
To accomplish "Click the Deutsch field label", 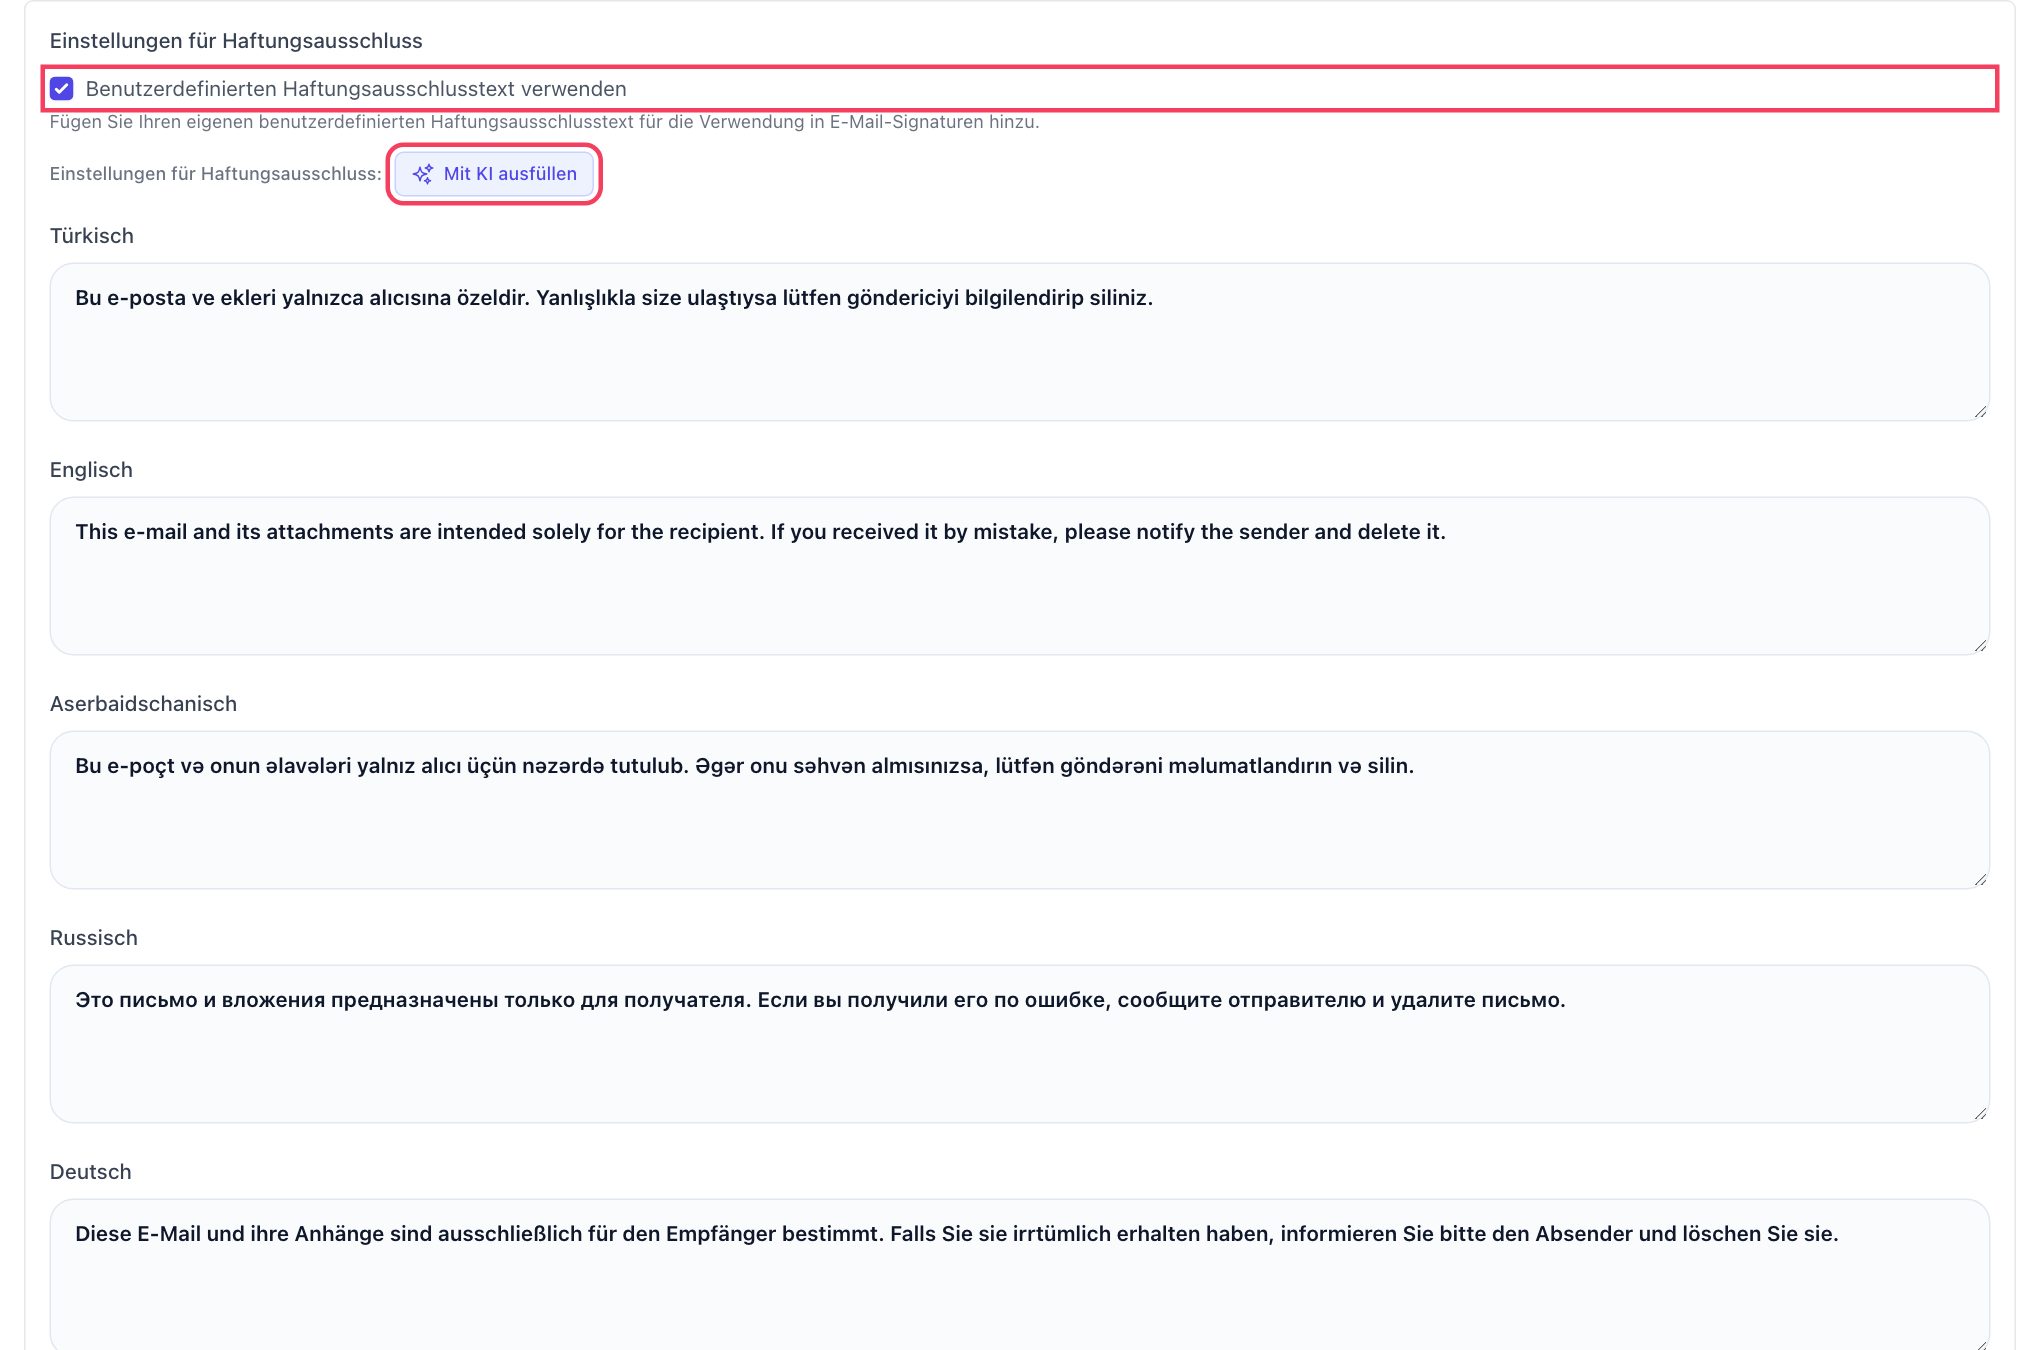I will pos(91,1172).
